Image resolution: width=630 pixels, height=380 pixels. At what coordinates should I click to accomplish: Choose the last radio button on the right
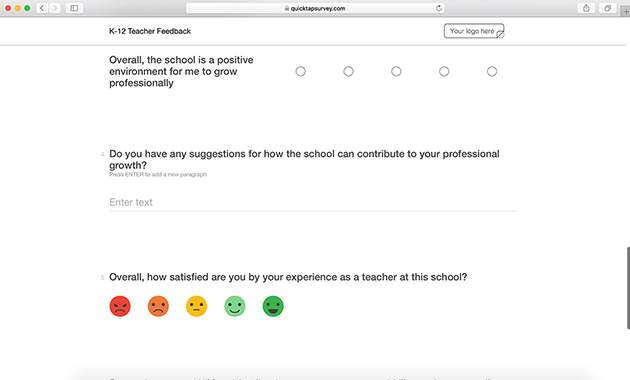[492, 72]
